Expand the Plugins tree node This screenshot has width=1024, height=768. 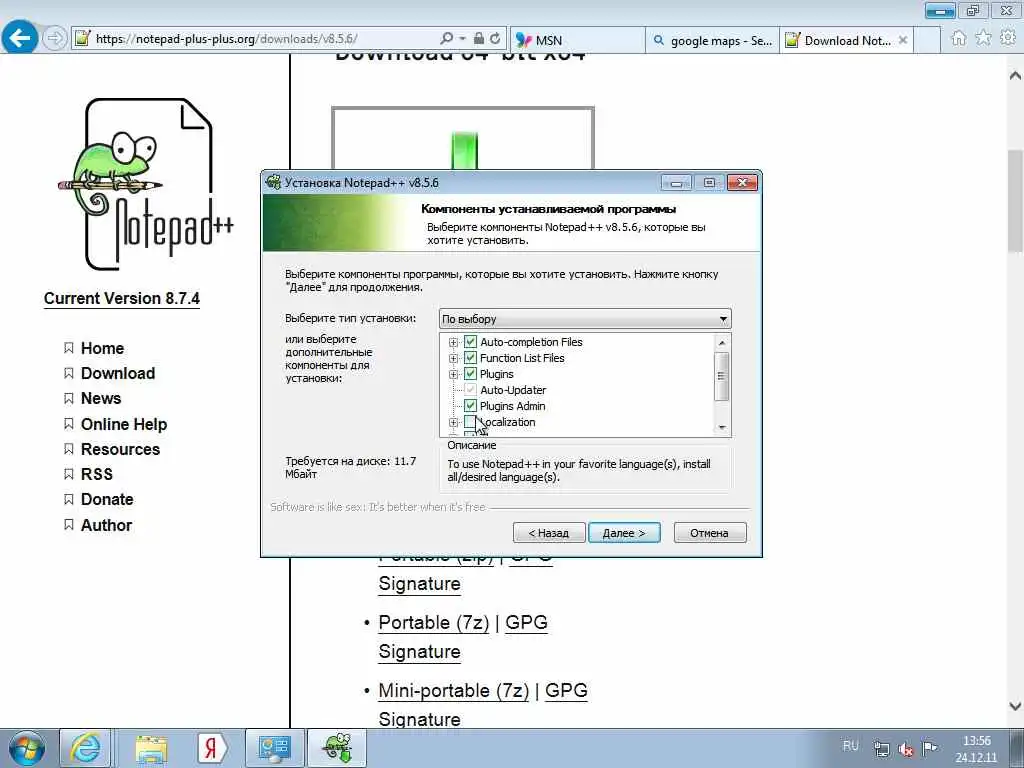click(x=453, y=374)
